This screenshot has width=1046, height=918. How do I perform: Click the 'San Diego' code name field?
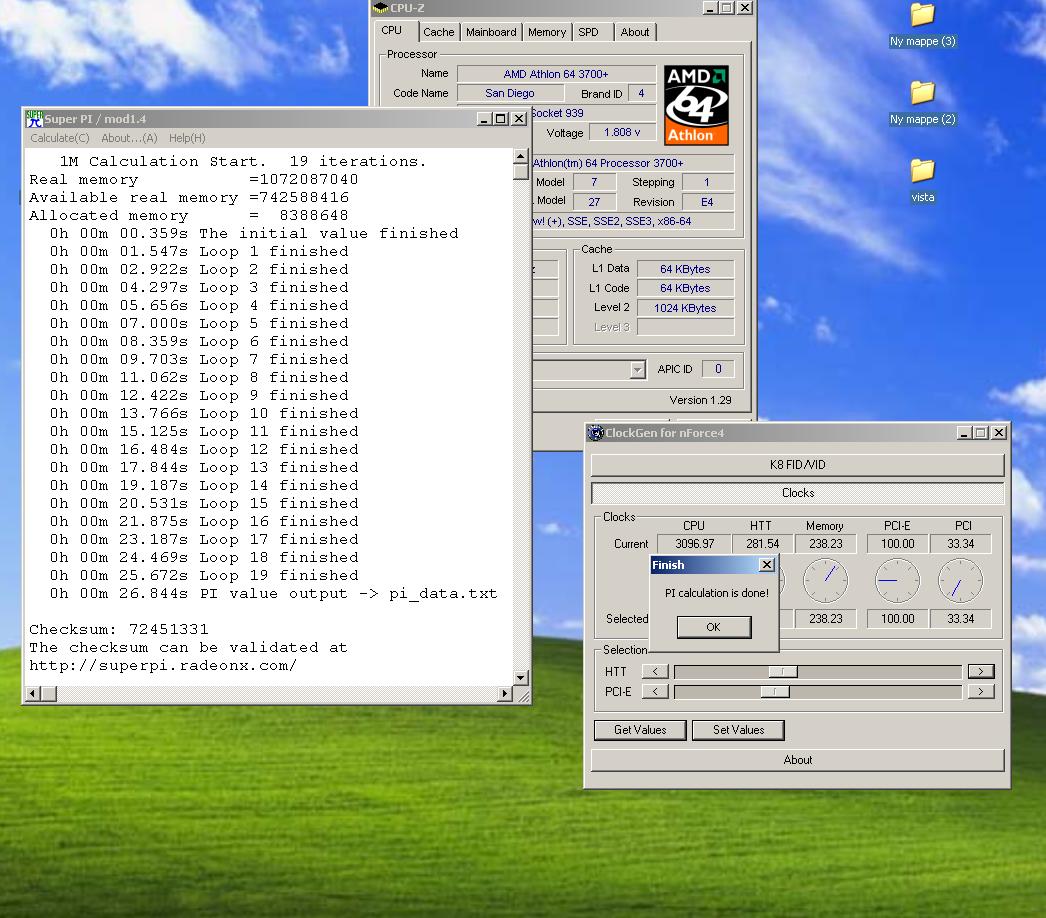[x=510, y=93]
